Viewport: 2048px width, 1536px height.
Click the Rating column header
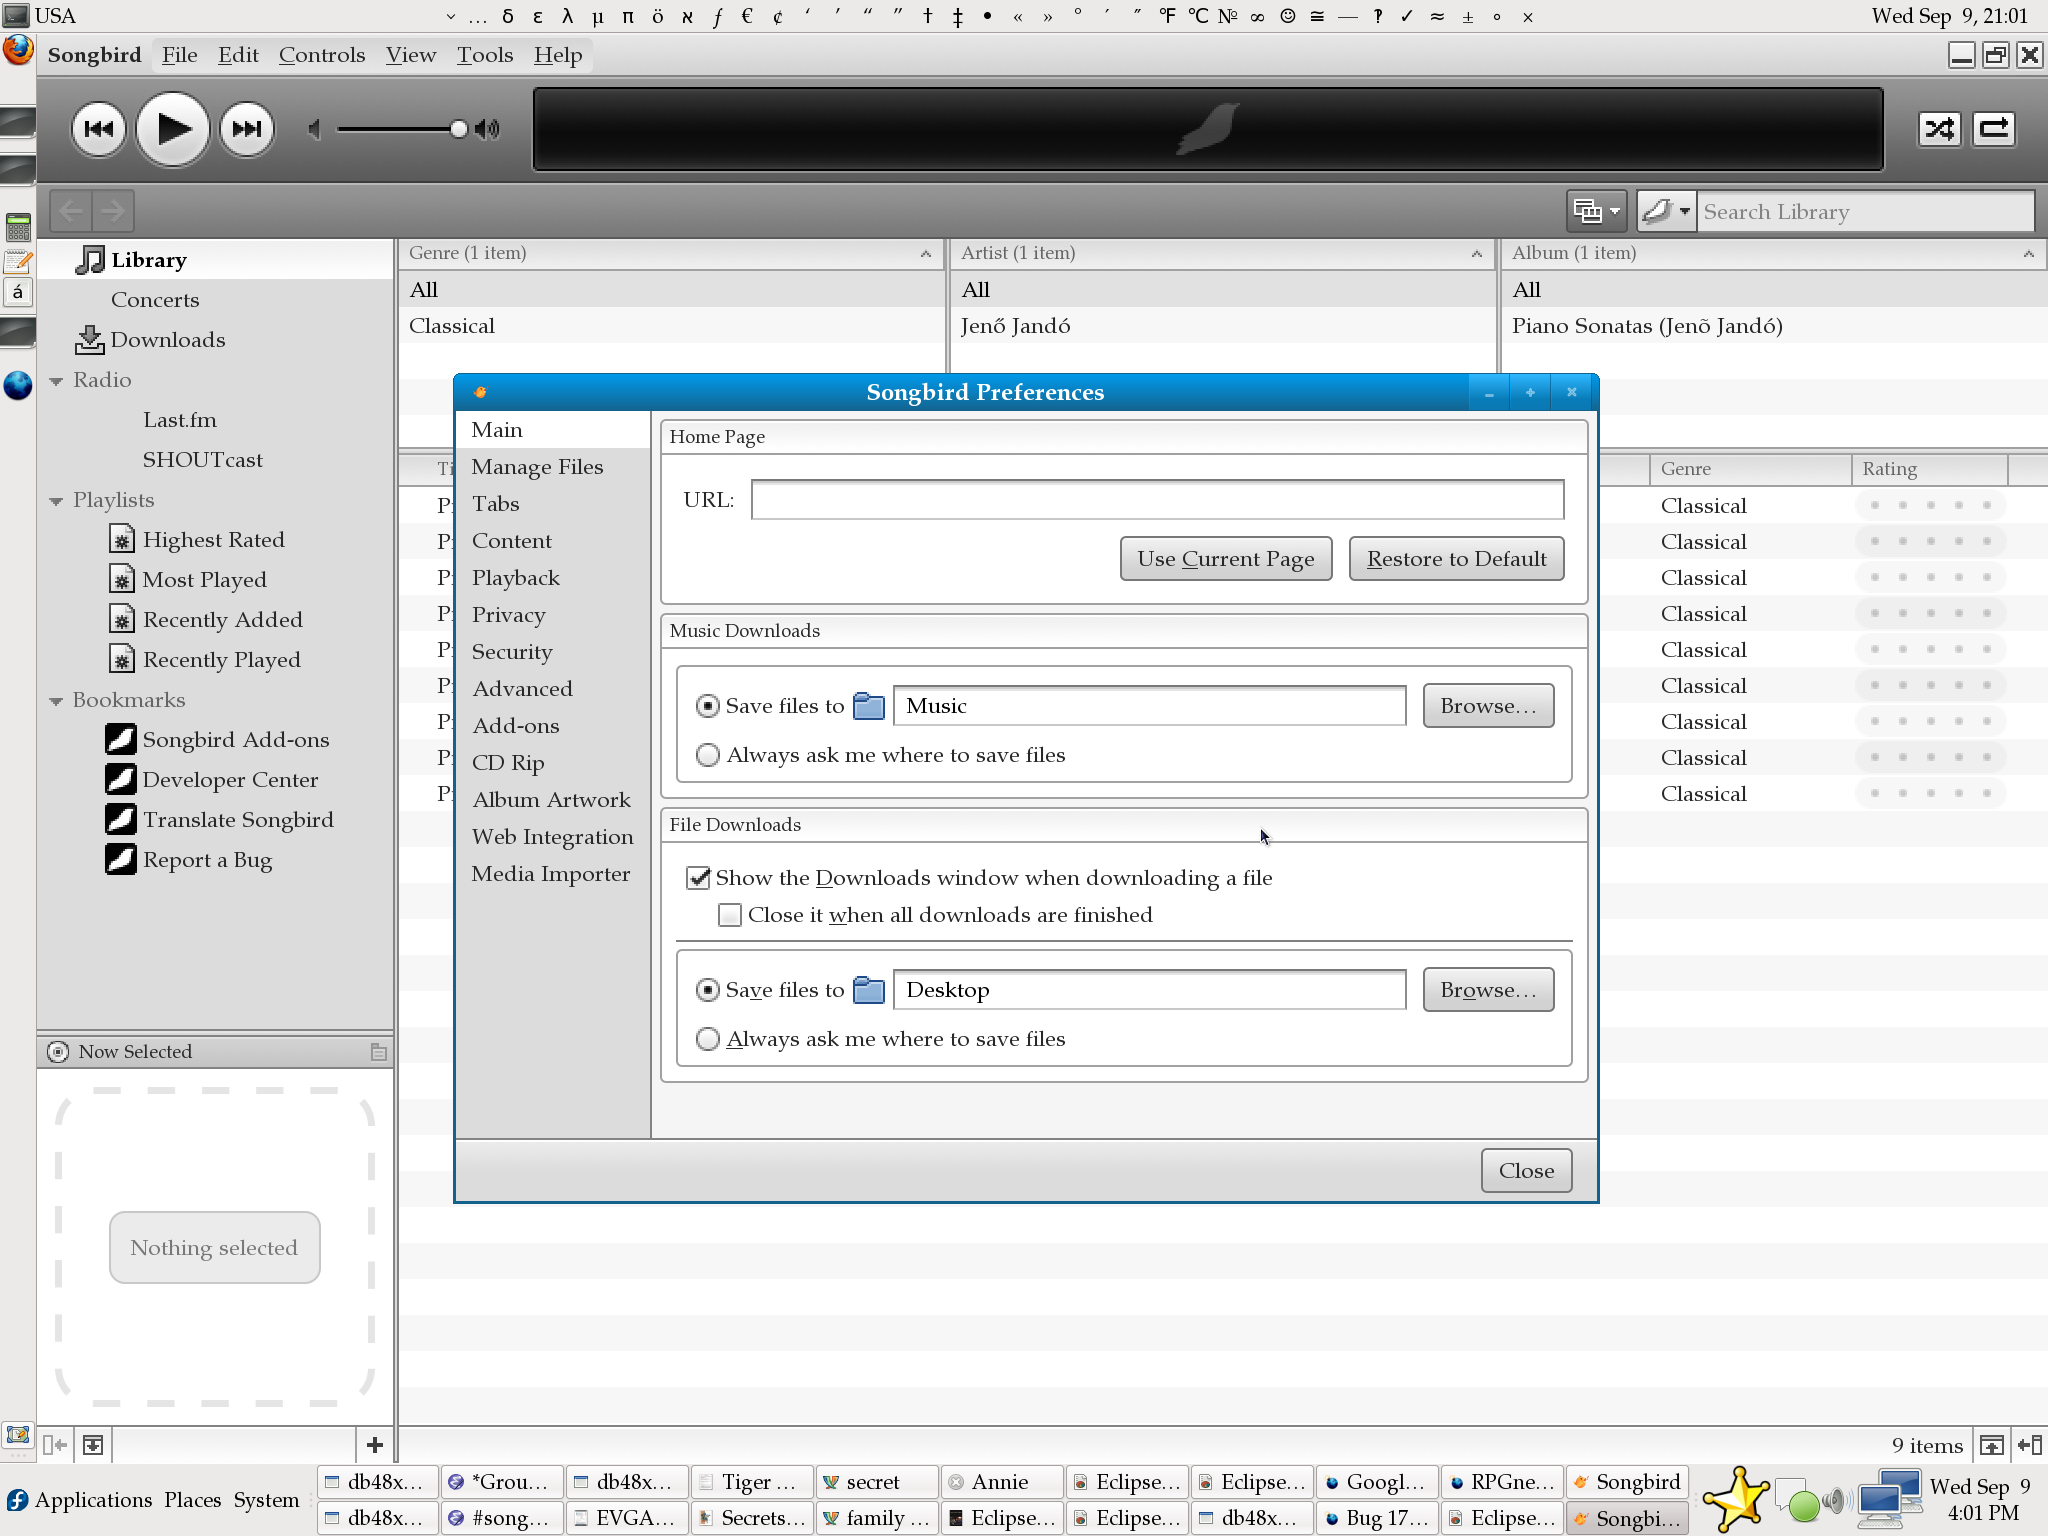(x=1929, y=469)
